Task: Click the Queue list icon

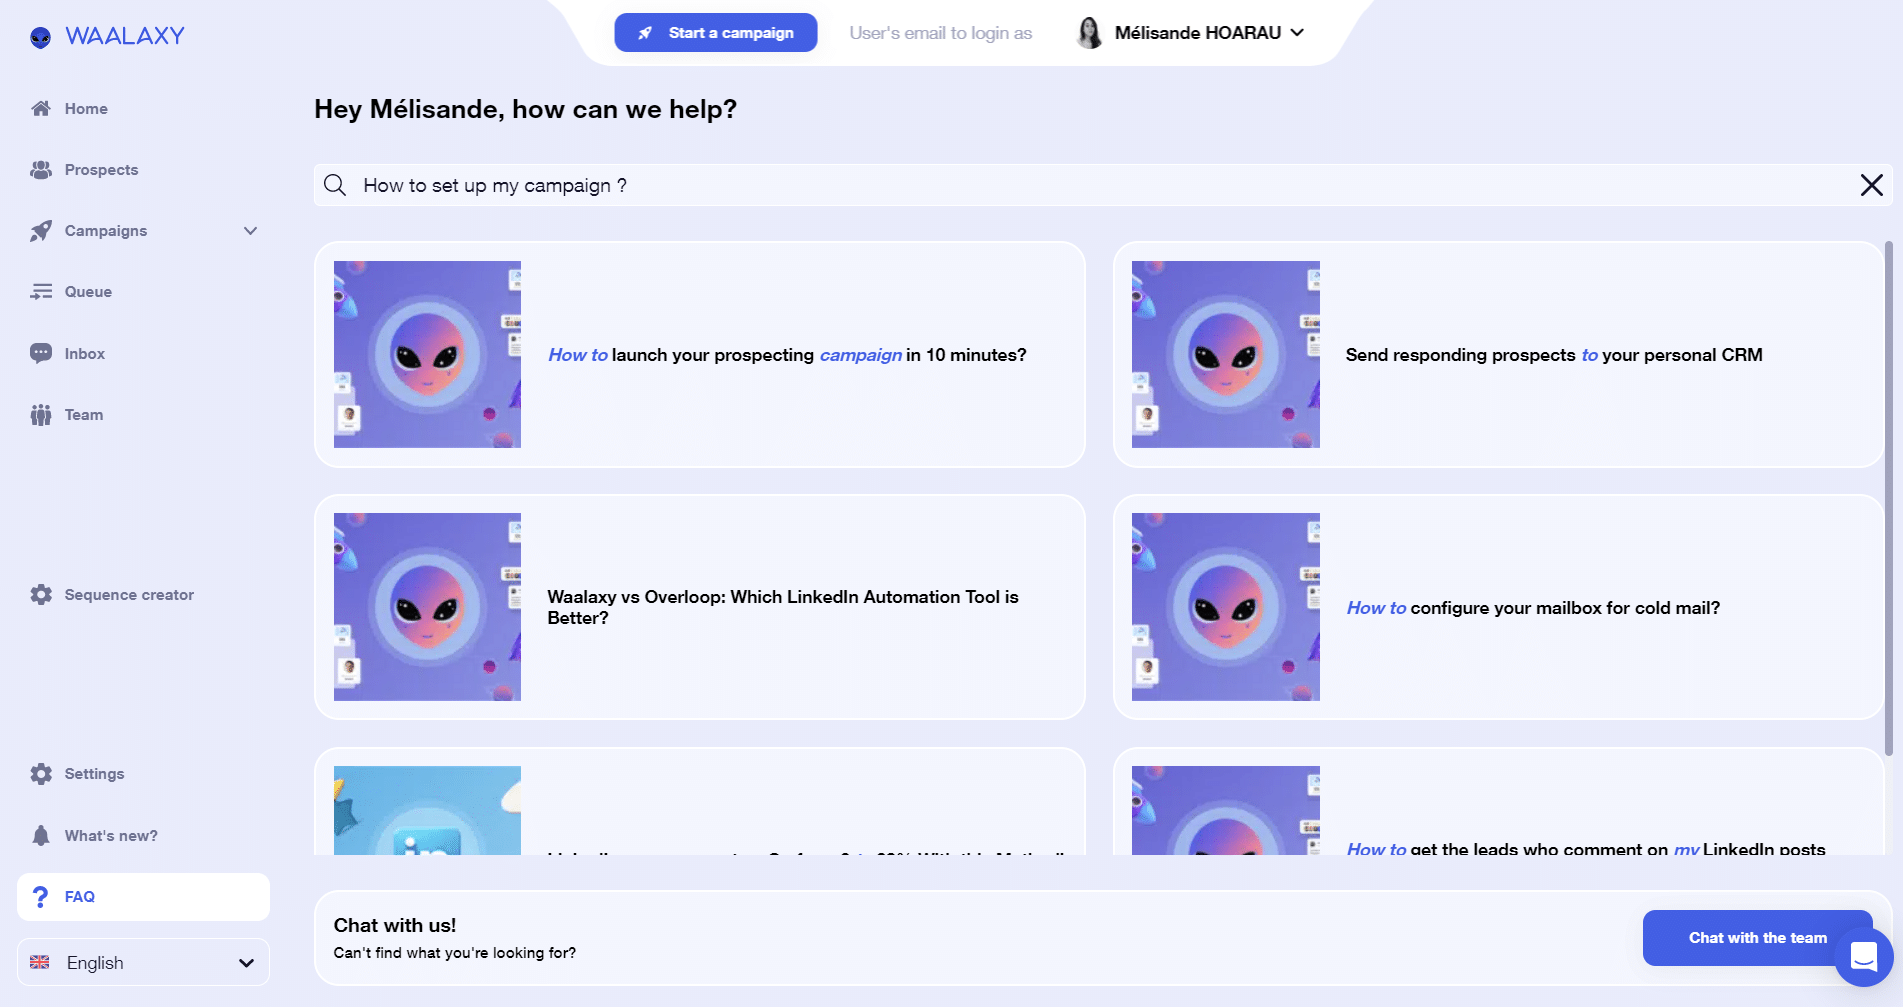Action: click(41, 292)
